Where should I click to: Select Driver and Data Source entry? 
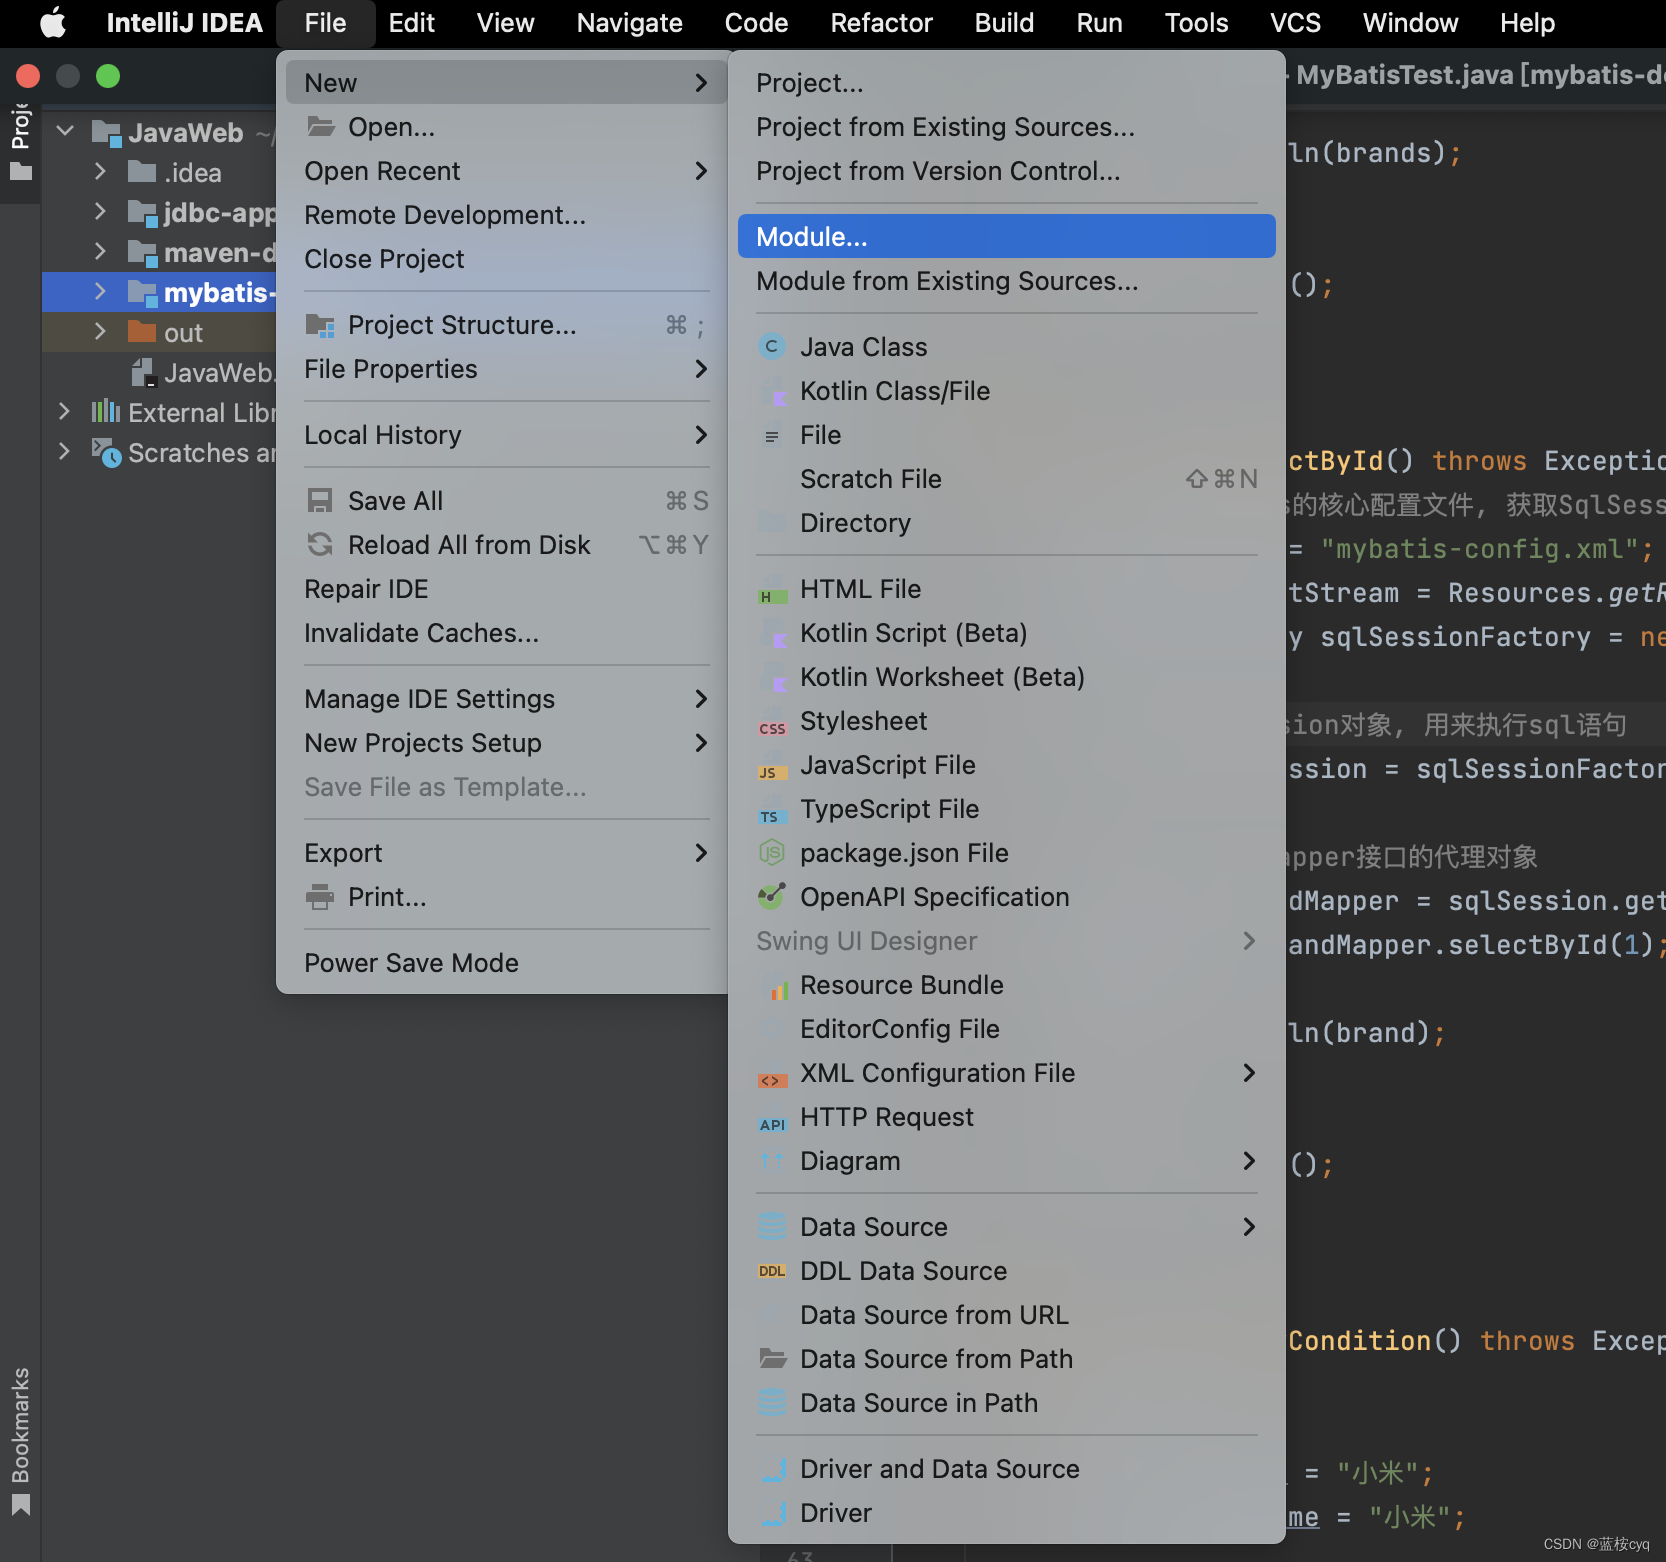[x=1006, y=1469]
